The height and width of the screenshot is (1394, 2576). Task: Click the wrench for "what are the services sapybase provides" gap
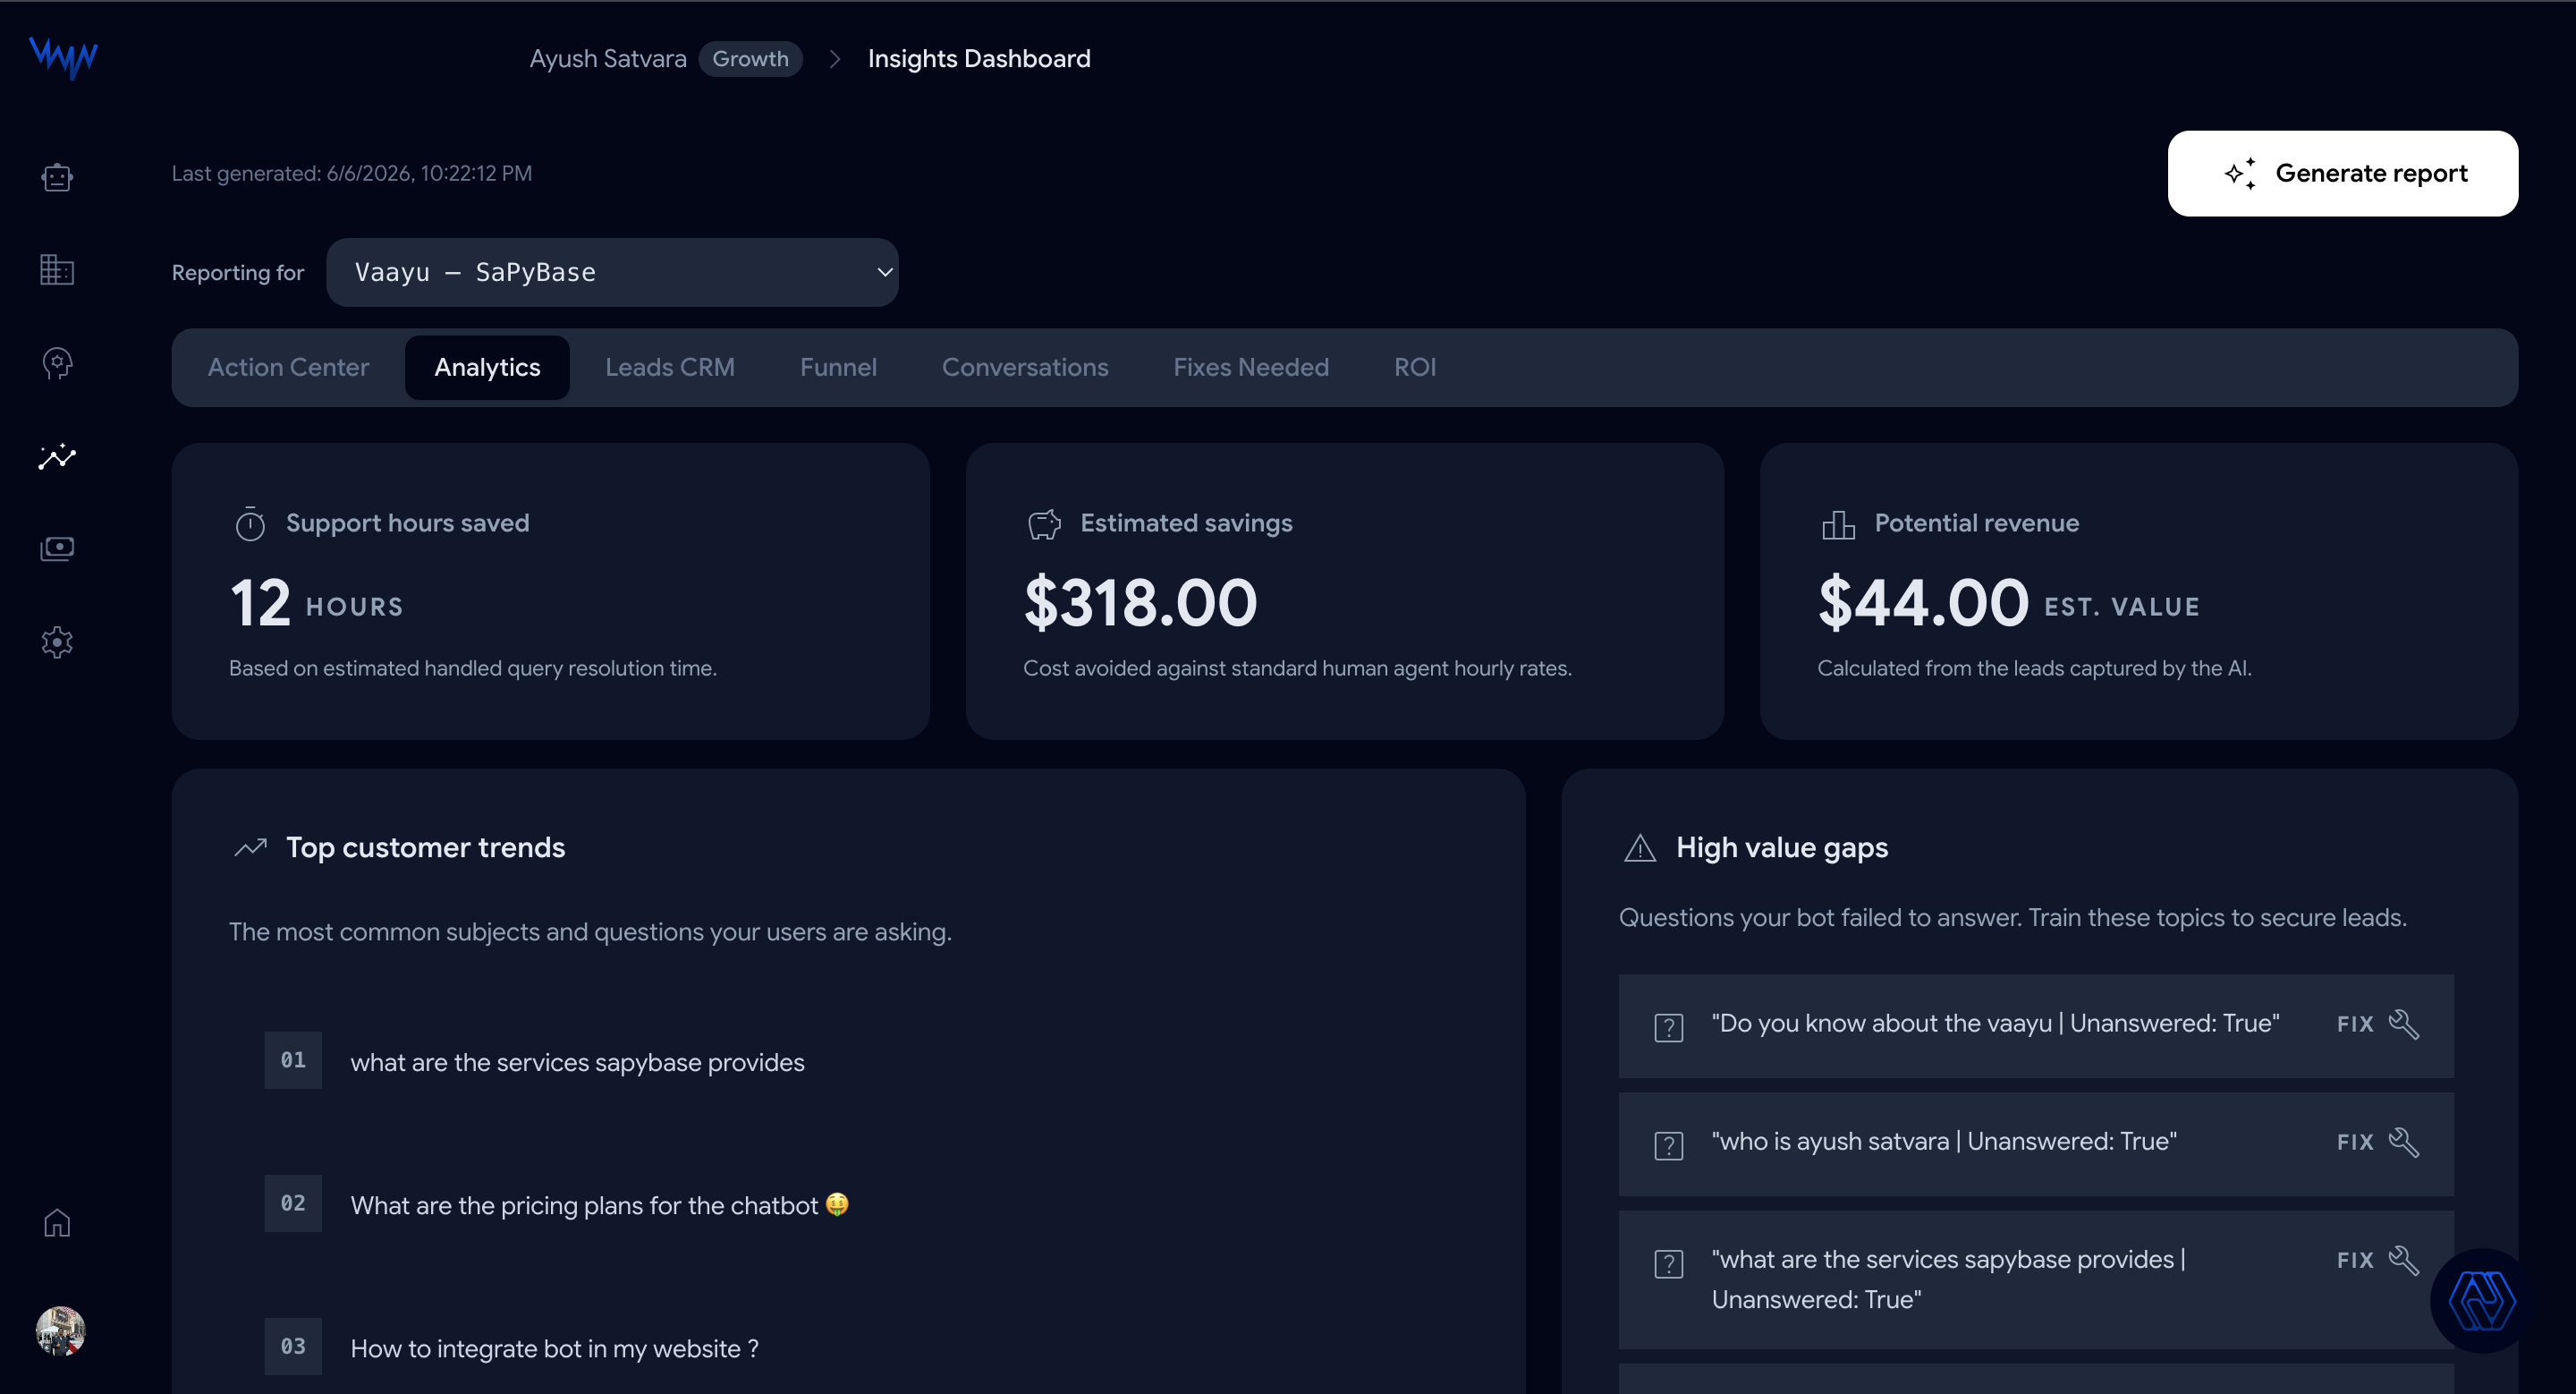tap(2404, 1260)
